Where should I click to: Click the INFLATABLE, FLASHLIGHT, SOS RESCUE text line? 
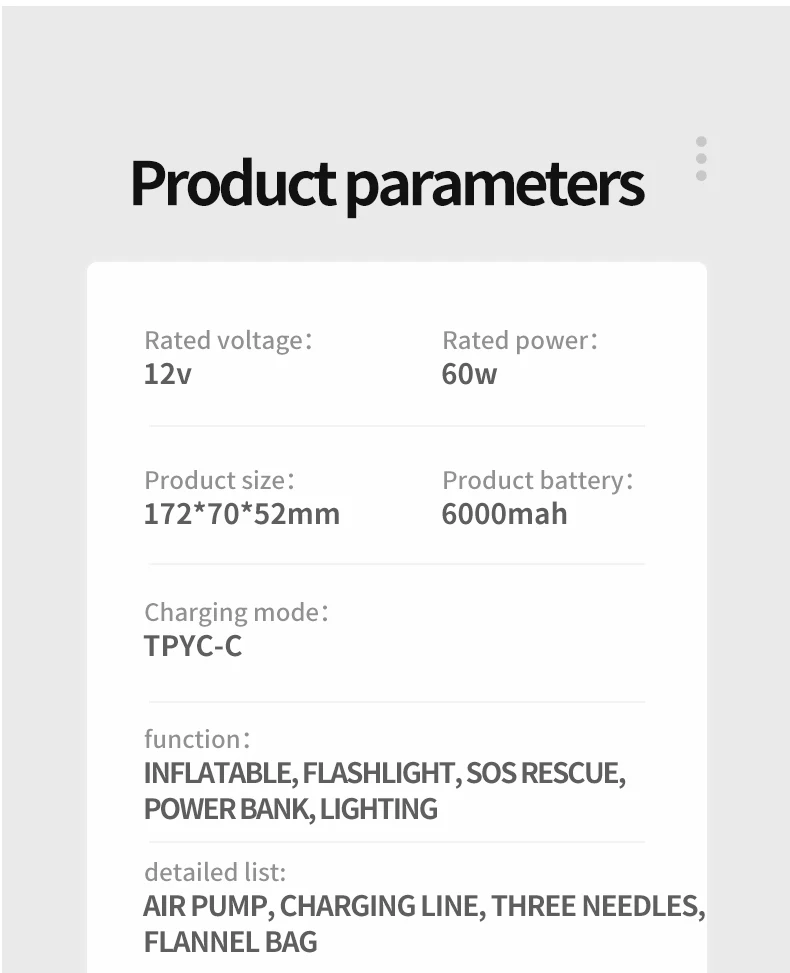click(385, 774)
